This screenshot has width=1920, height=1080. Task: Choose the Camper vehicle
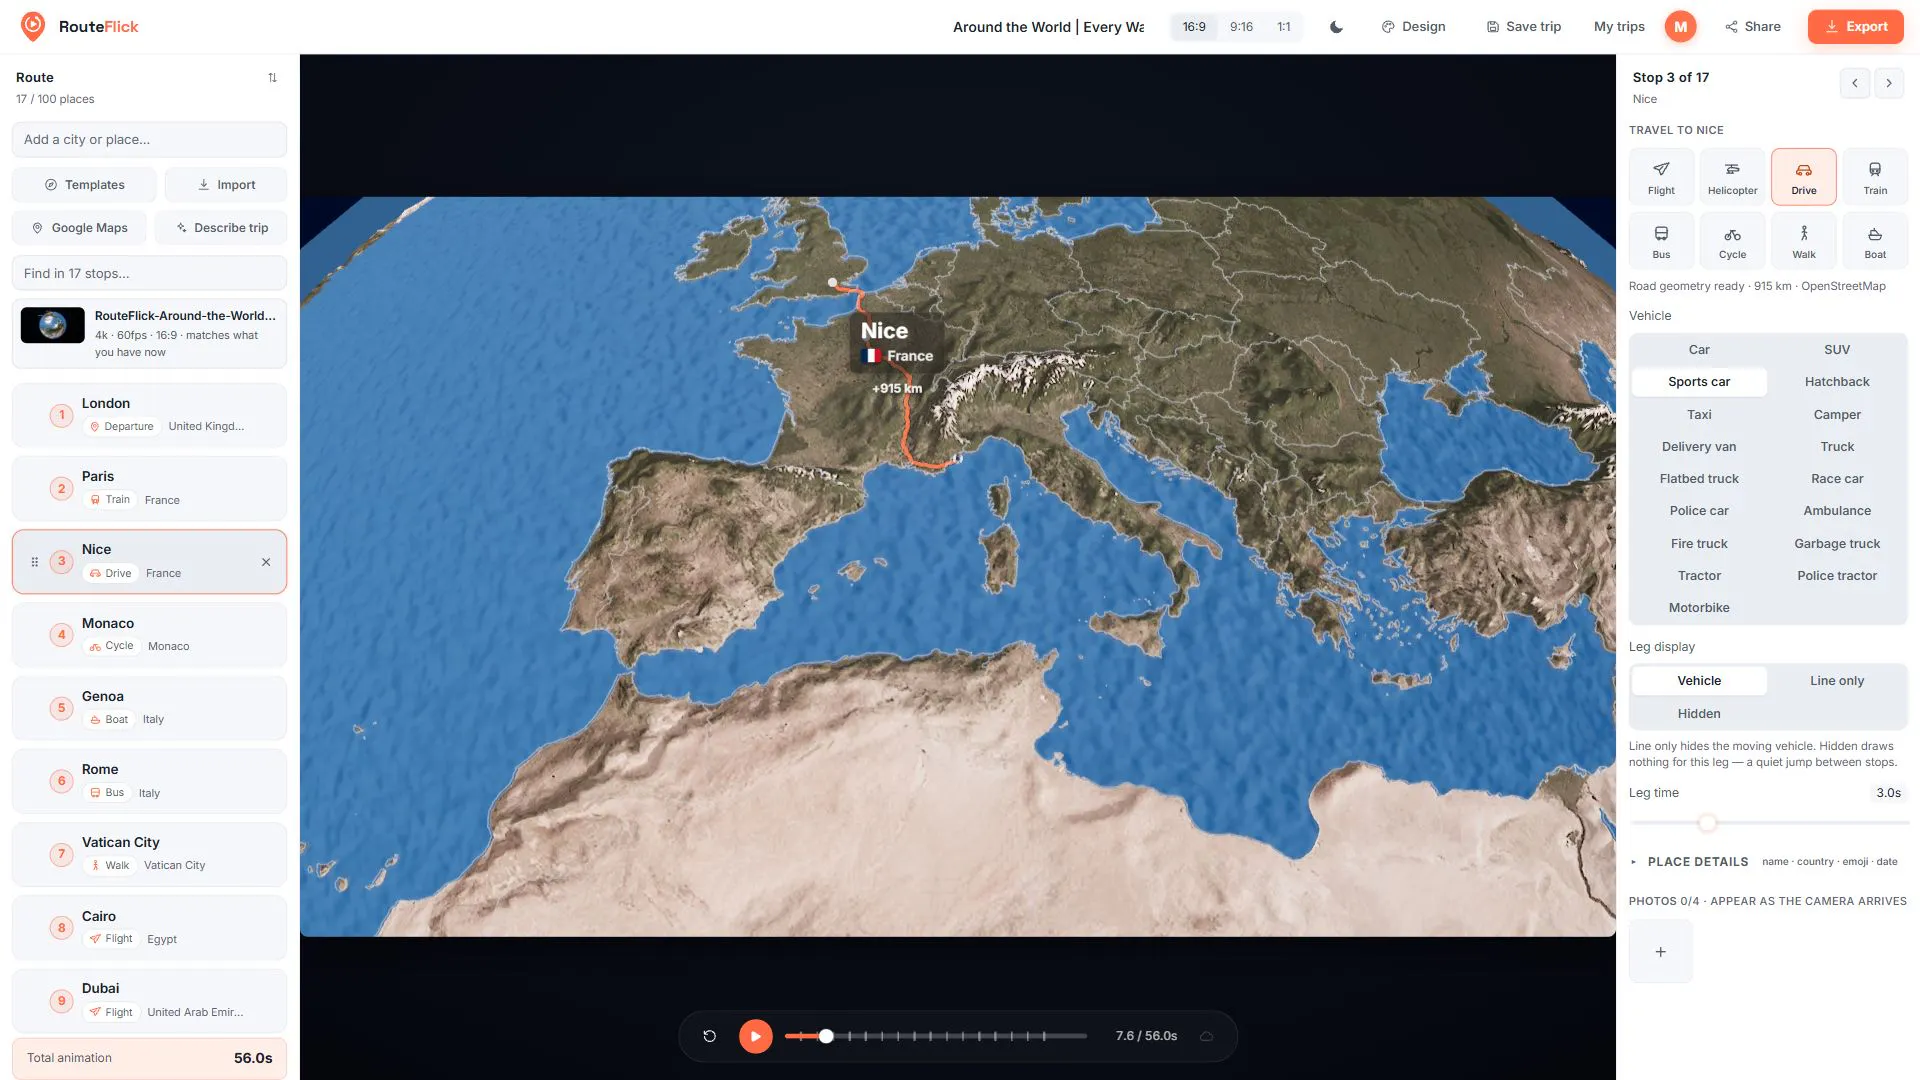[x=1837, y=415]
